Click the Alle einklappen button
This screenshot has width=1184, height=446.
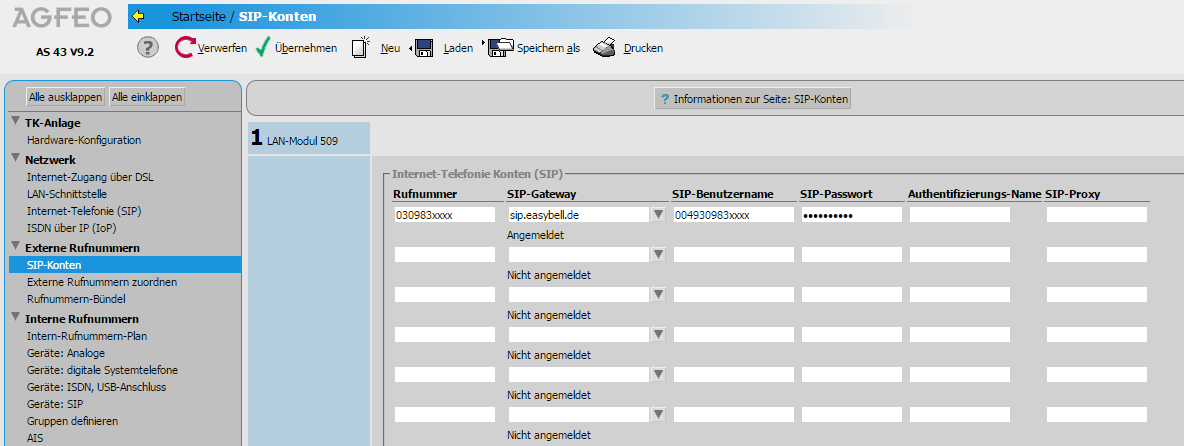tap(147, 97)
